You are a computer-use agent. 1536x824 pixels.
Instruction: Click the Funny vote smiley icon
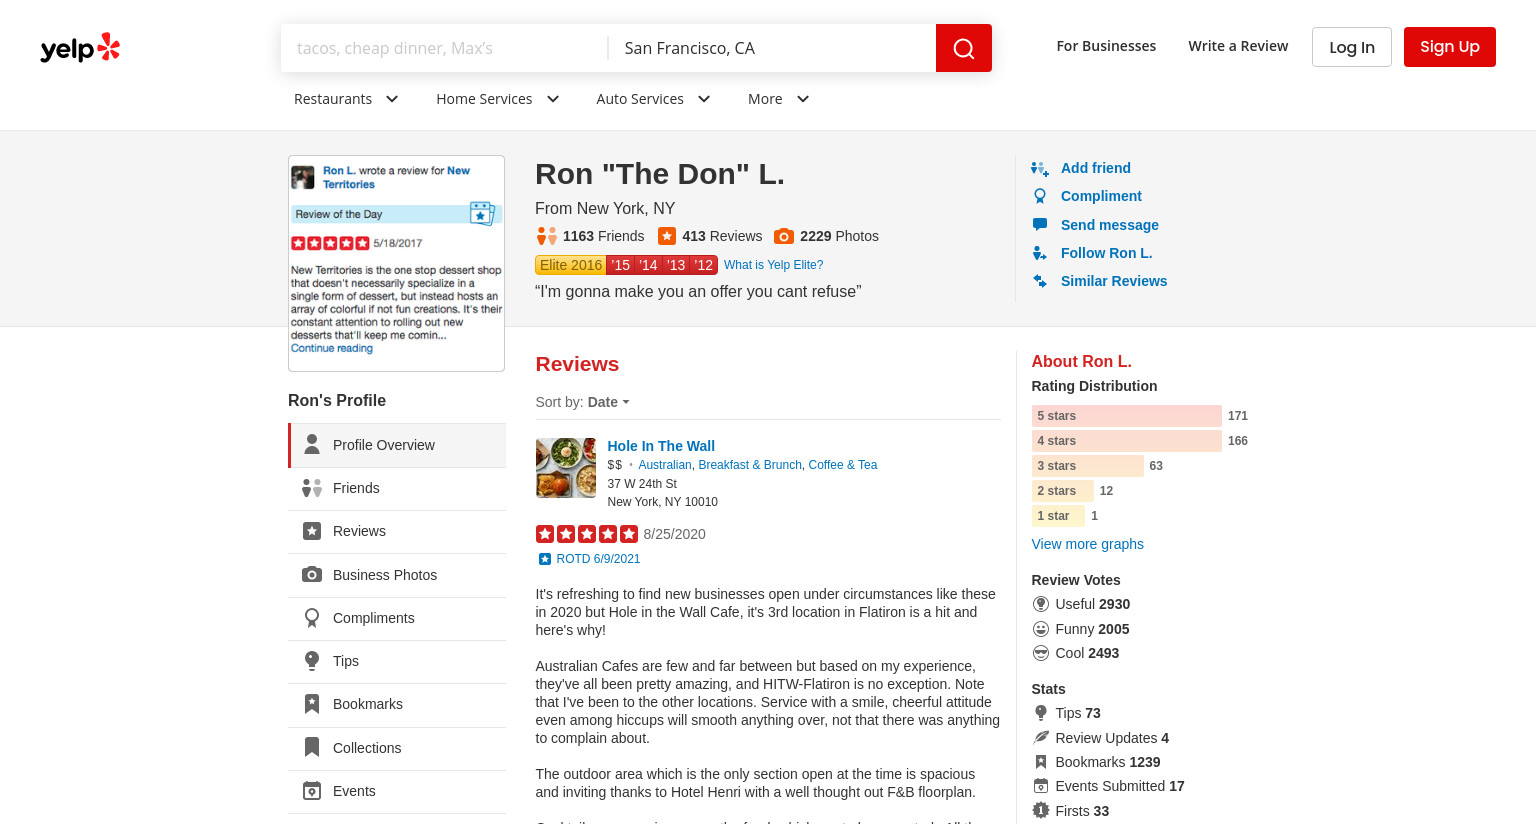click(x=1041, y=629)
